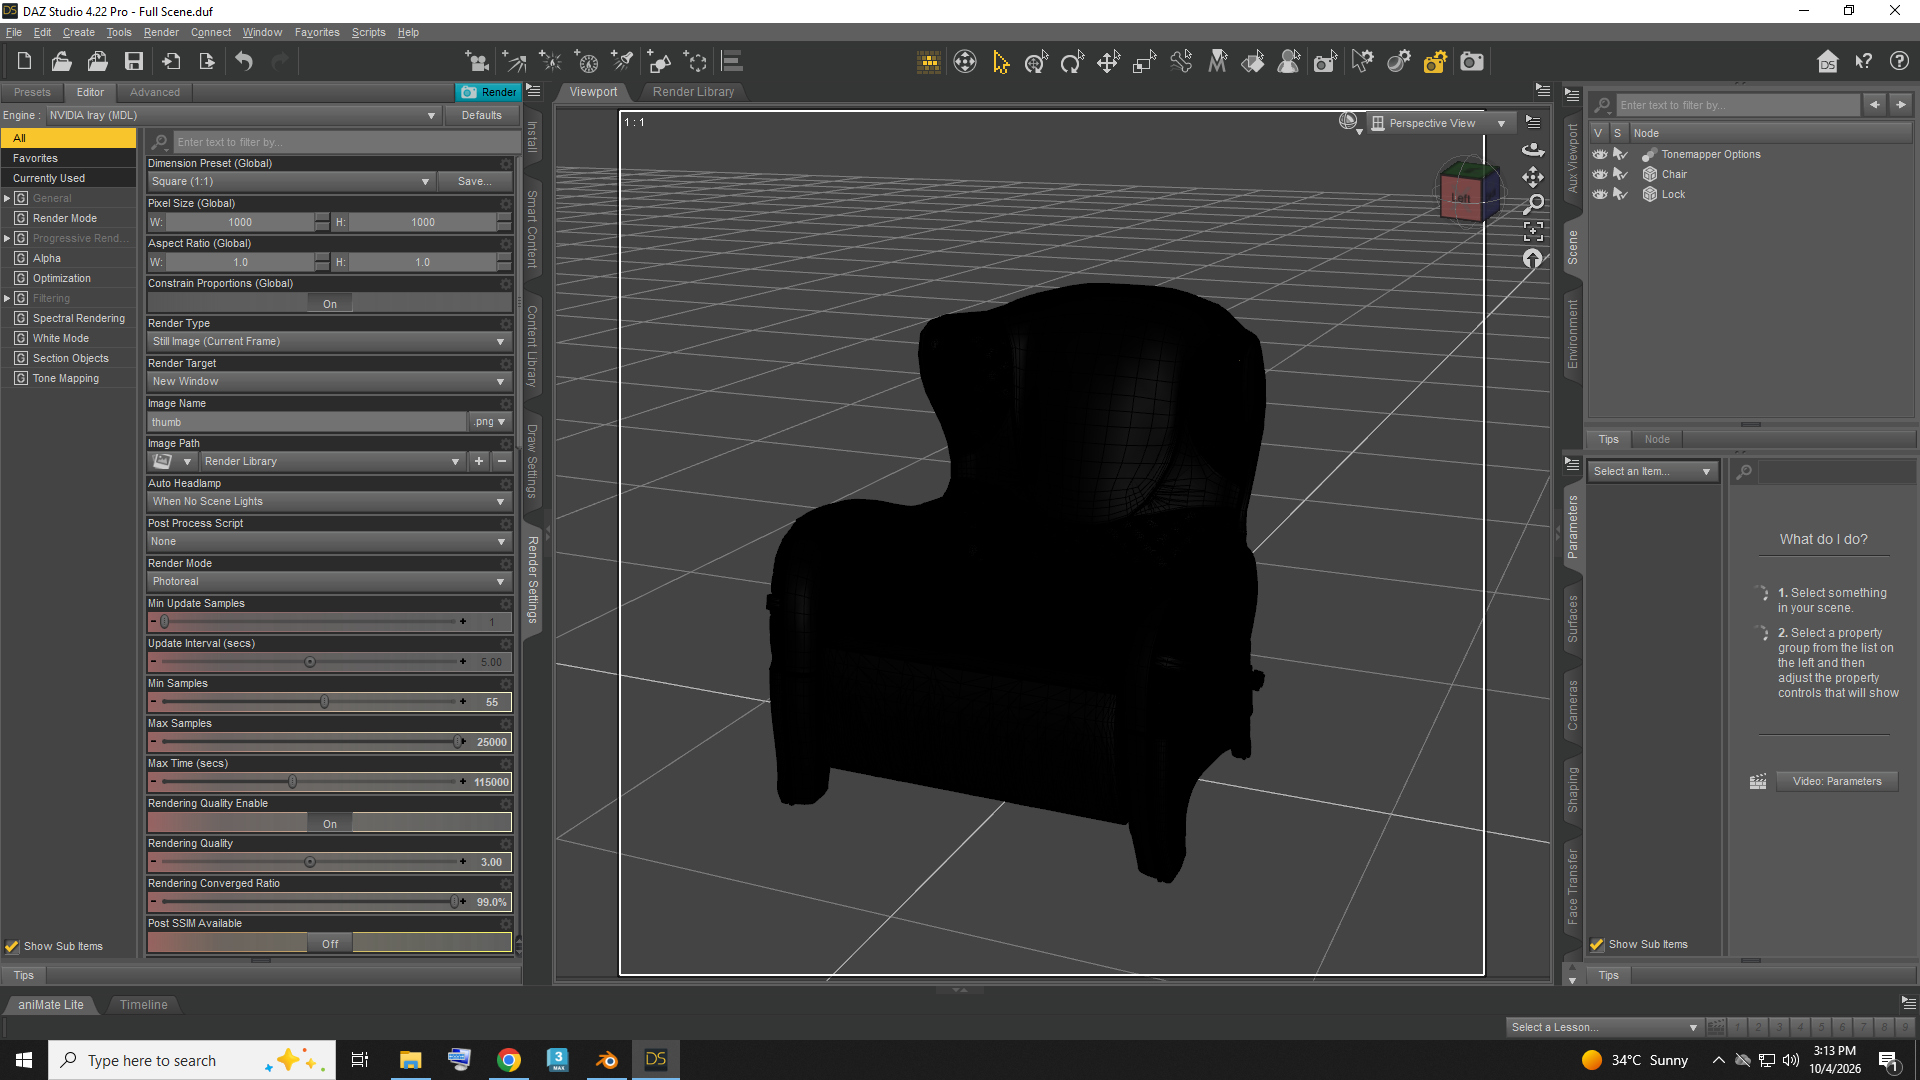Open DAZ store home icon
Image resolution: width=1920 pixels, height=1080 pixels.
pyautogui.click(x=1827, y=62)
